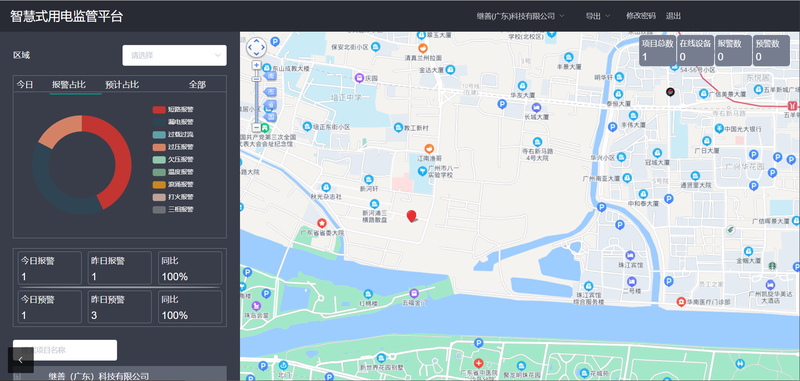Switch to the 预计占比 tab
This screenshot has height=381, width=800.
pos(122,85)
